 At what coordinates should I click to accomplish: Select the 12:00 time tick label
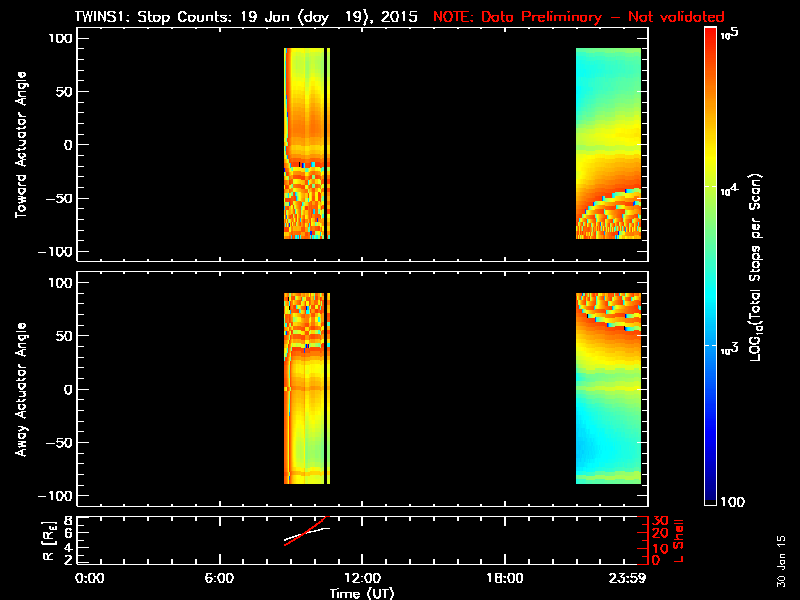pos(361,578)
